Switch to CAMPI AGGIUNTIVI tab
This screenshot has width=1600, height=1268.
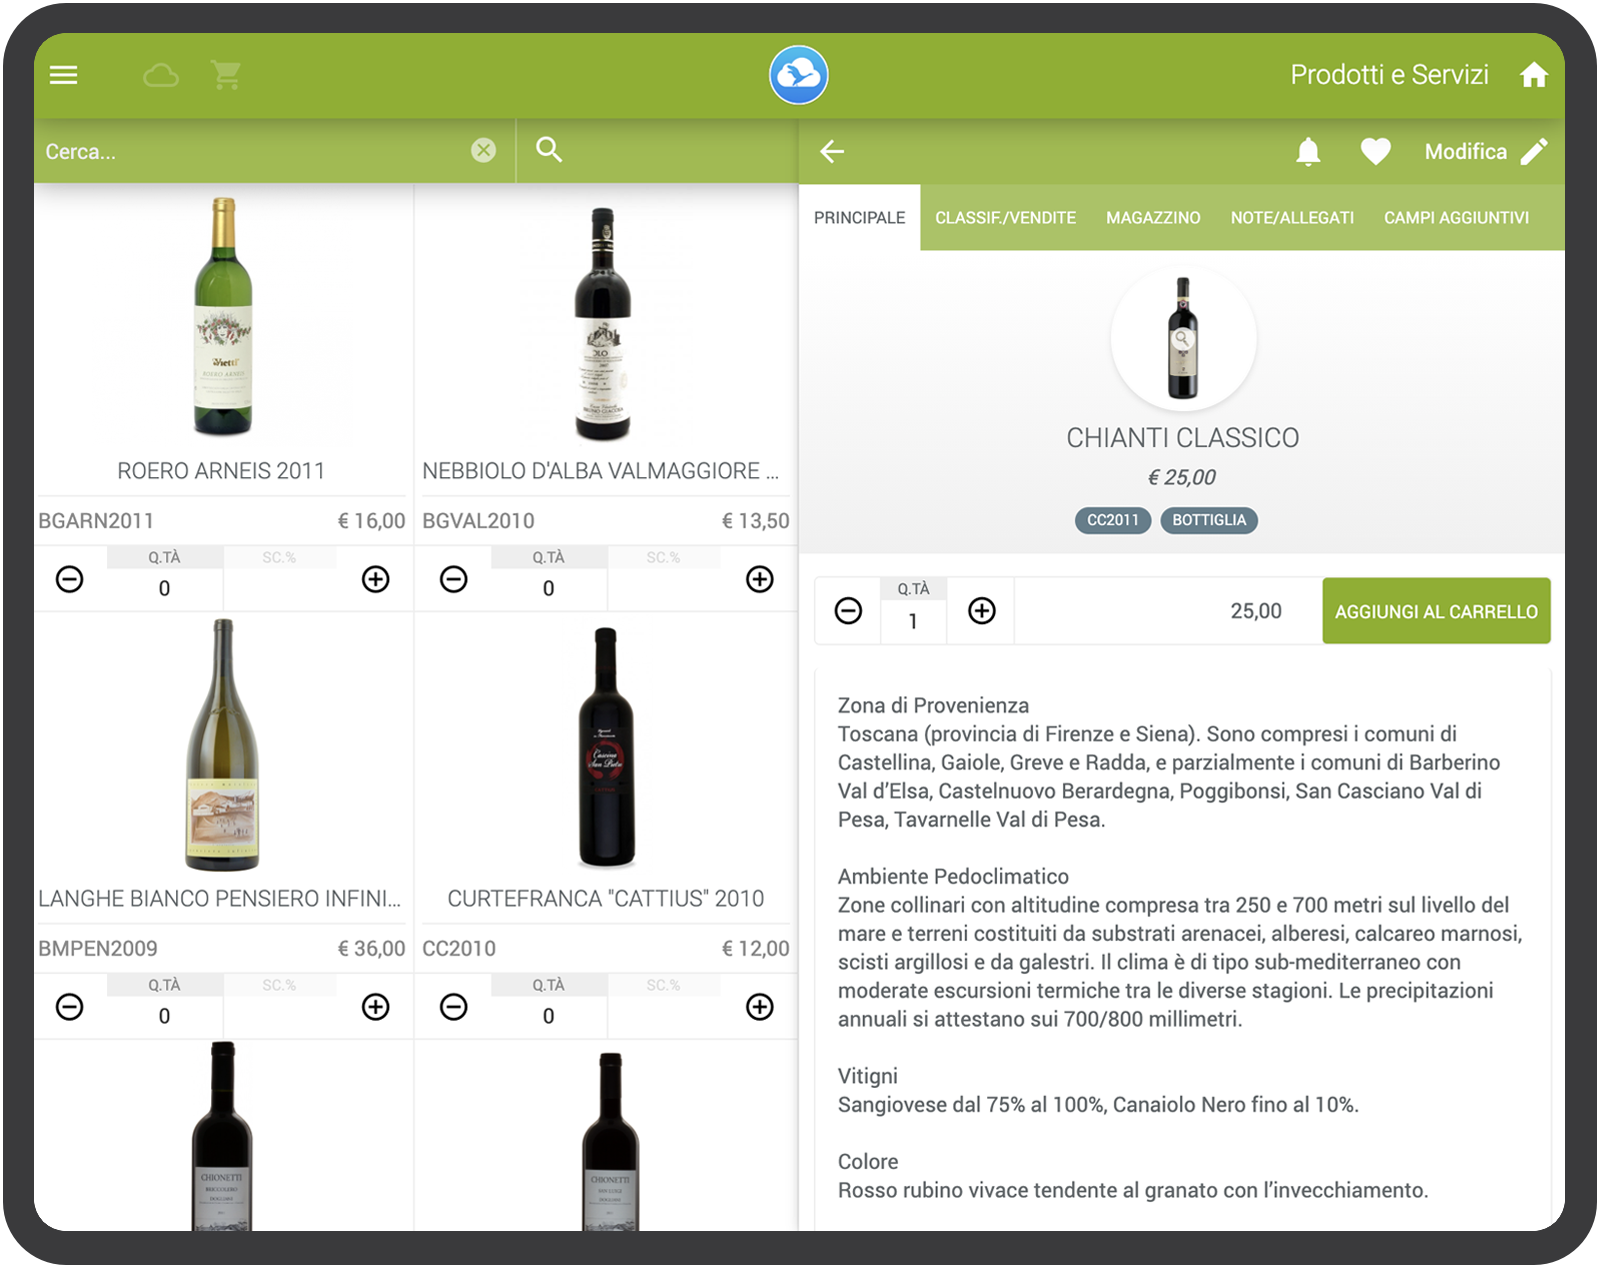[x=1456, y=217]
